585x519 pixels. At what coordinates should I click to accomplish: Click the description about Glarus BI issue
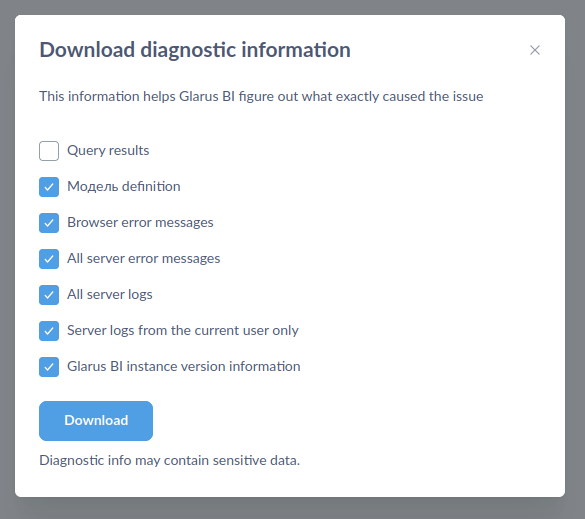[261, 96]
